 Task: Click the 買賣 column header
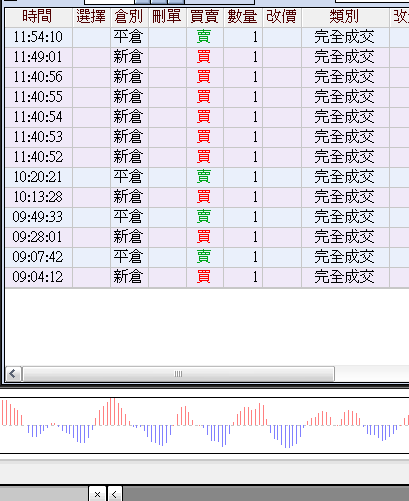click(205, 17)
